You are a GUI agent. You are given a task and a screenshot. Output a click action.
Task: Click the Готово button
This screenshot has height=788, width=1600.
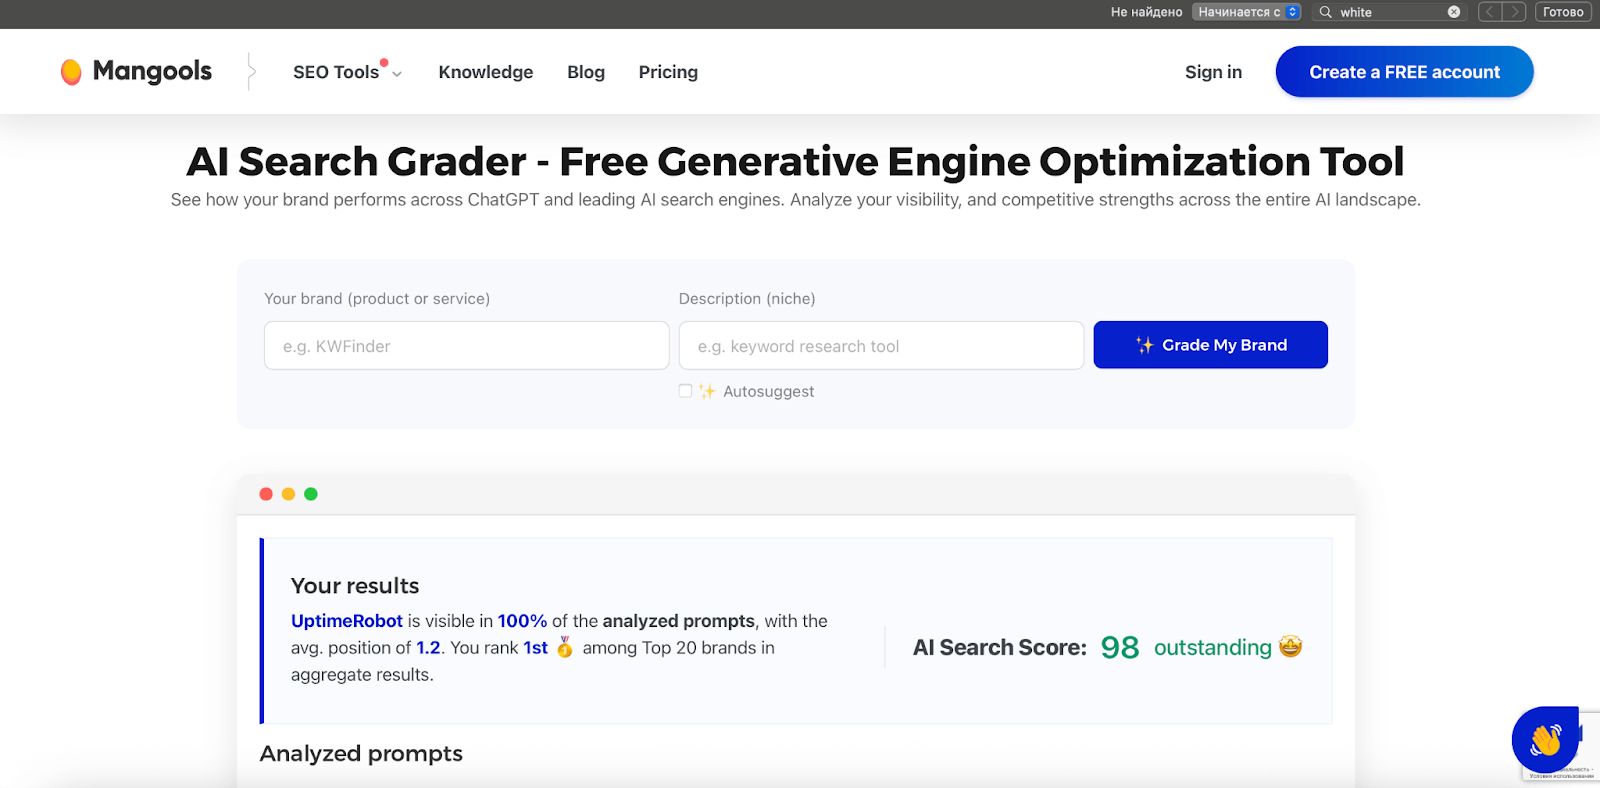[x=1563, y=12]
